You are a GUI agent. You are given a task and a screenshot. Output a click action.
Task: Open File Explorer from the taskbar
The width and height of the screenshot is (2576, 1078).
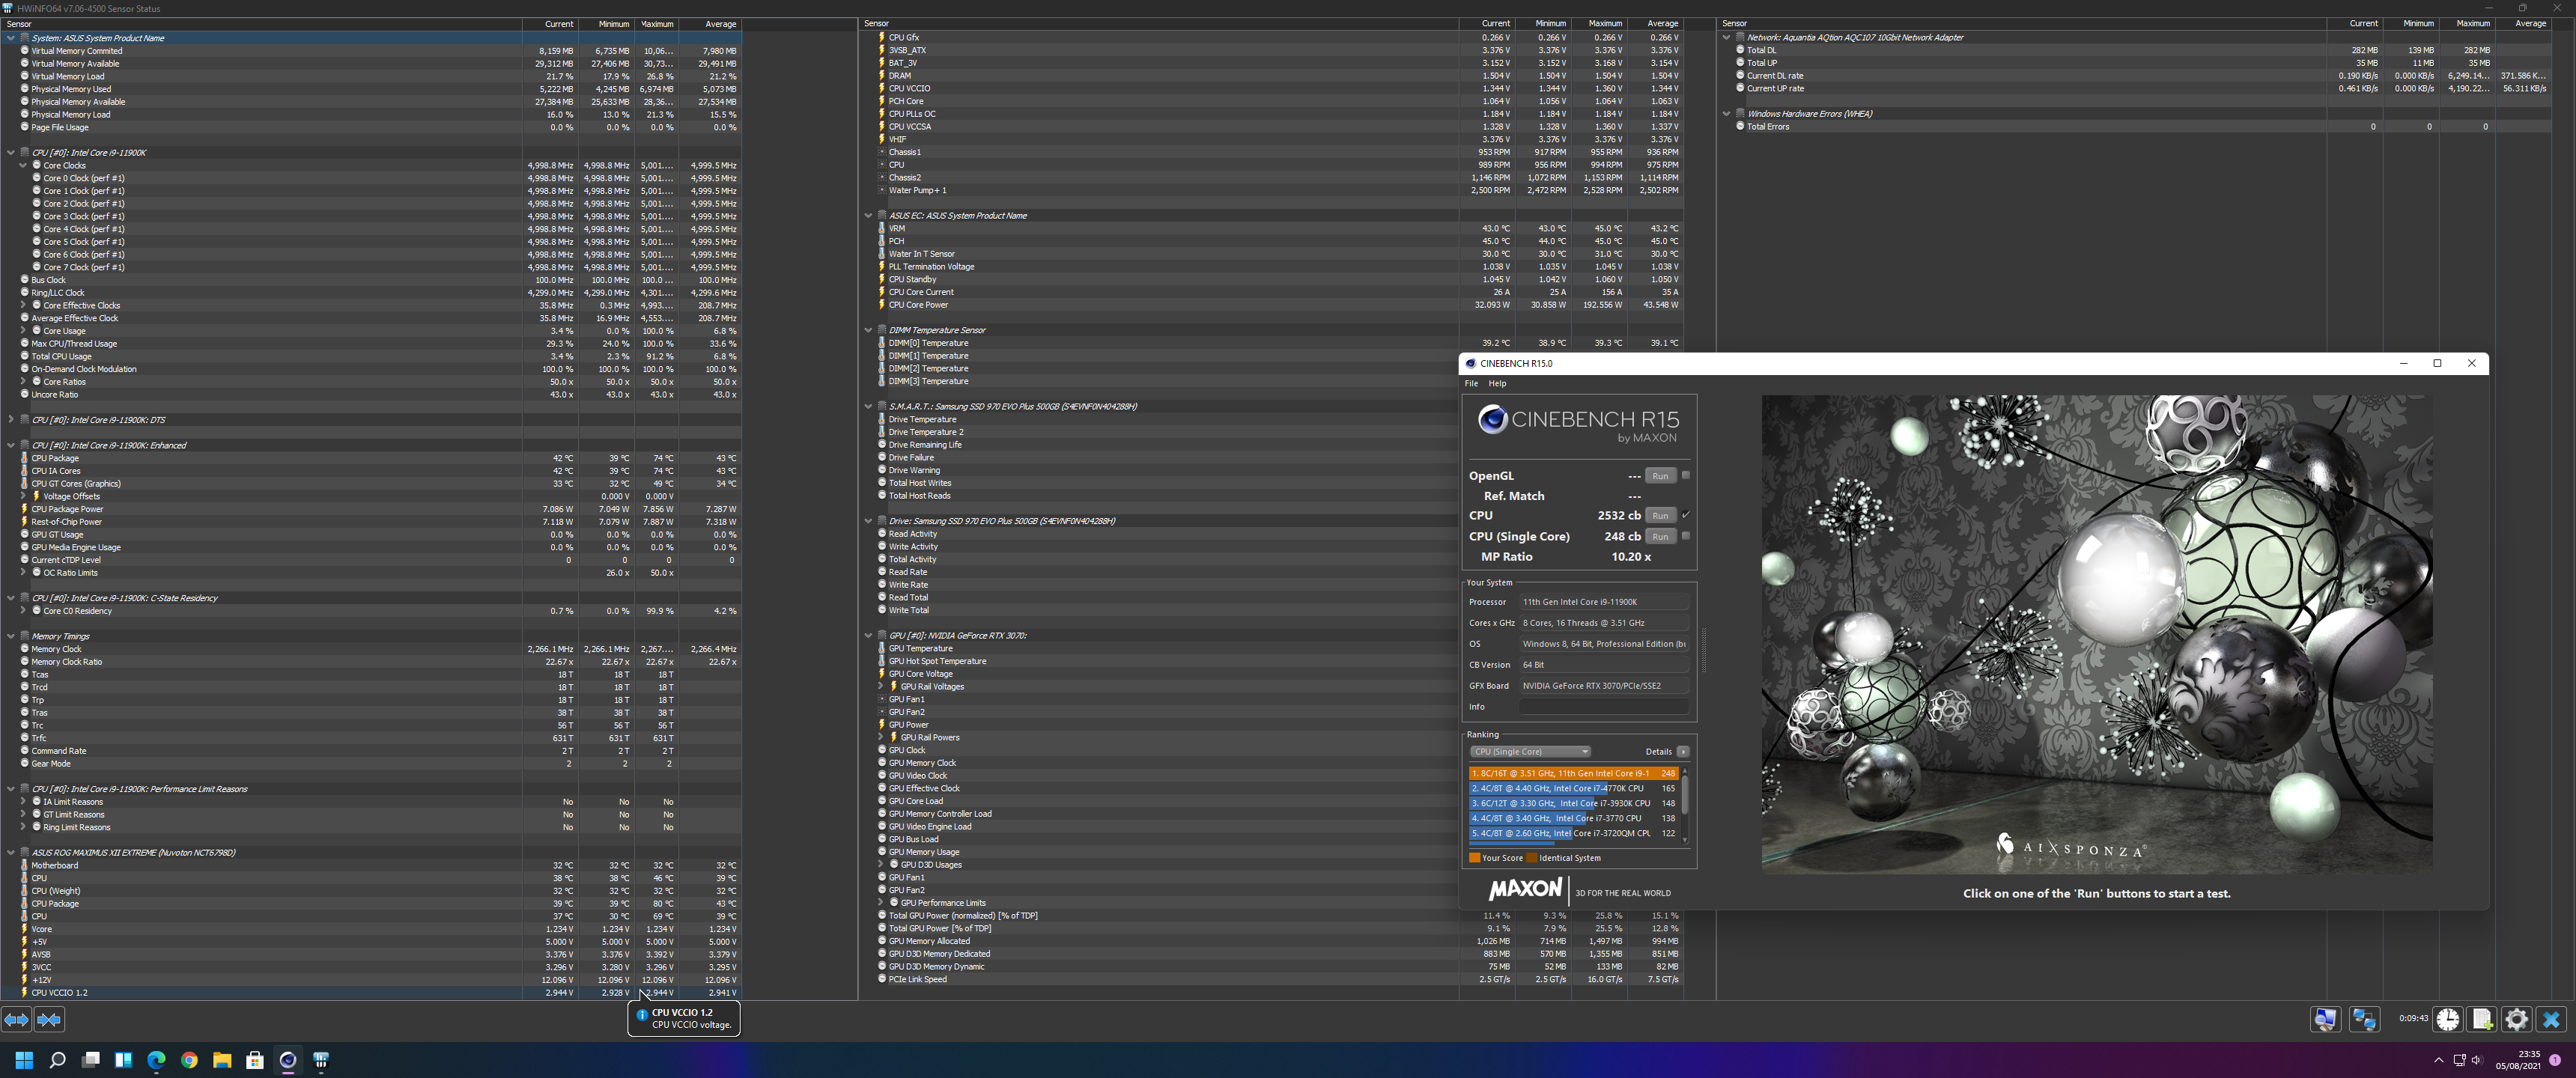222,1060
